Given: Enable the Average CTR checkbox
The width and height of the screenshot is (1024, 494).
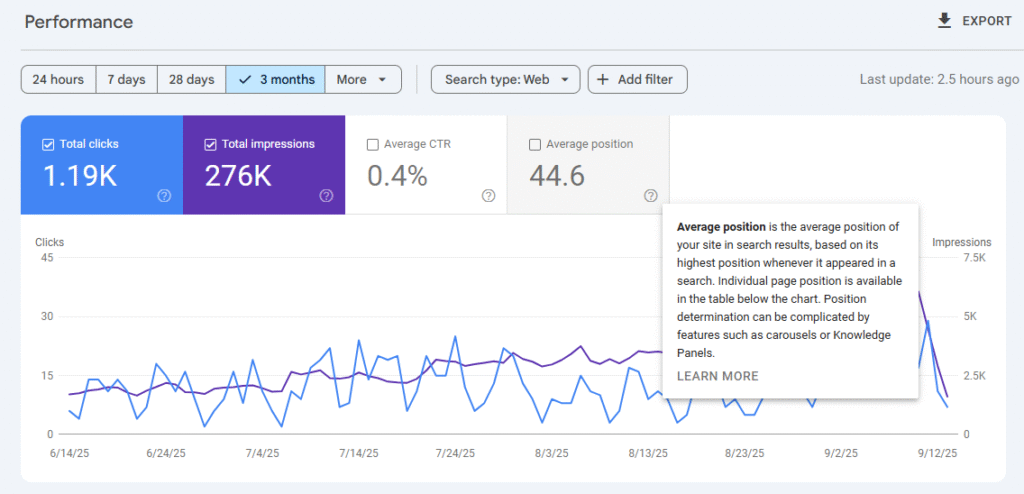Looking at the screenshot, I should pyautogui.click(x=373, y=144).
